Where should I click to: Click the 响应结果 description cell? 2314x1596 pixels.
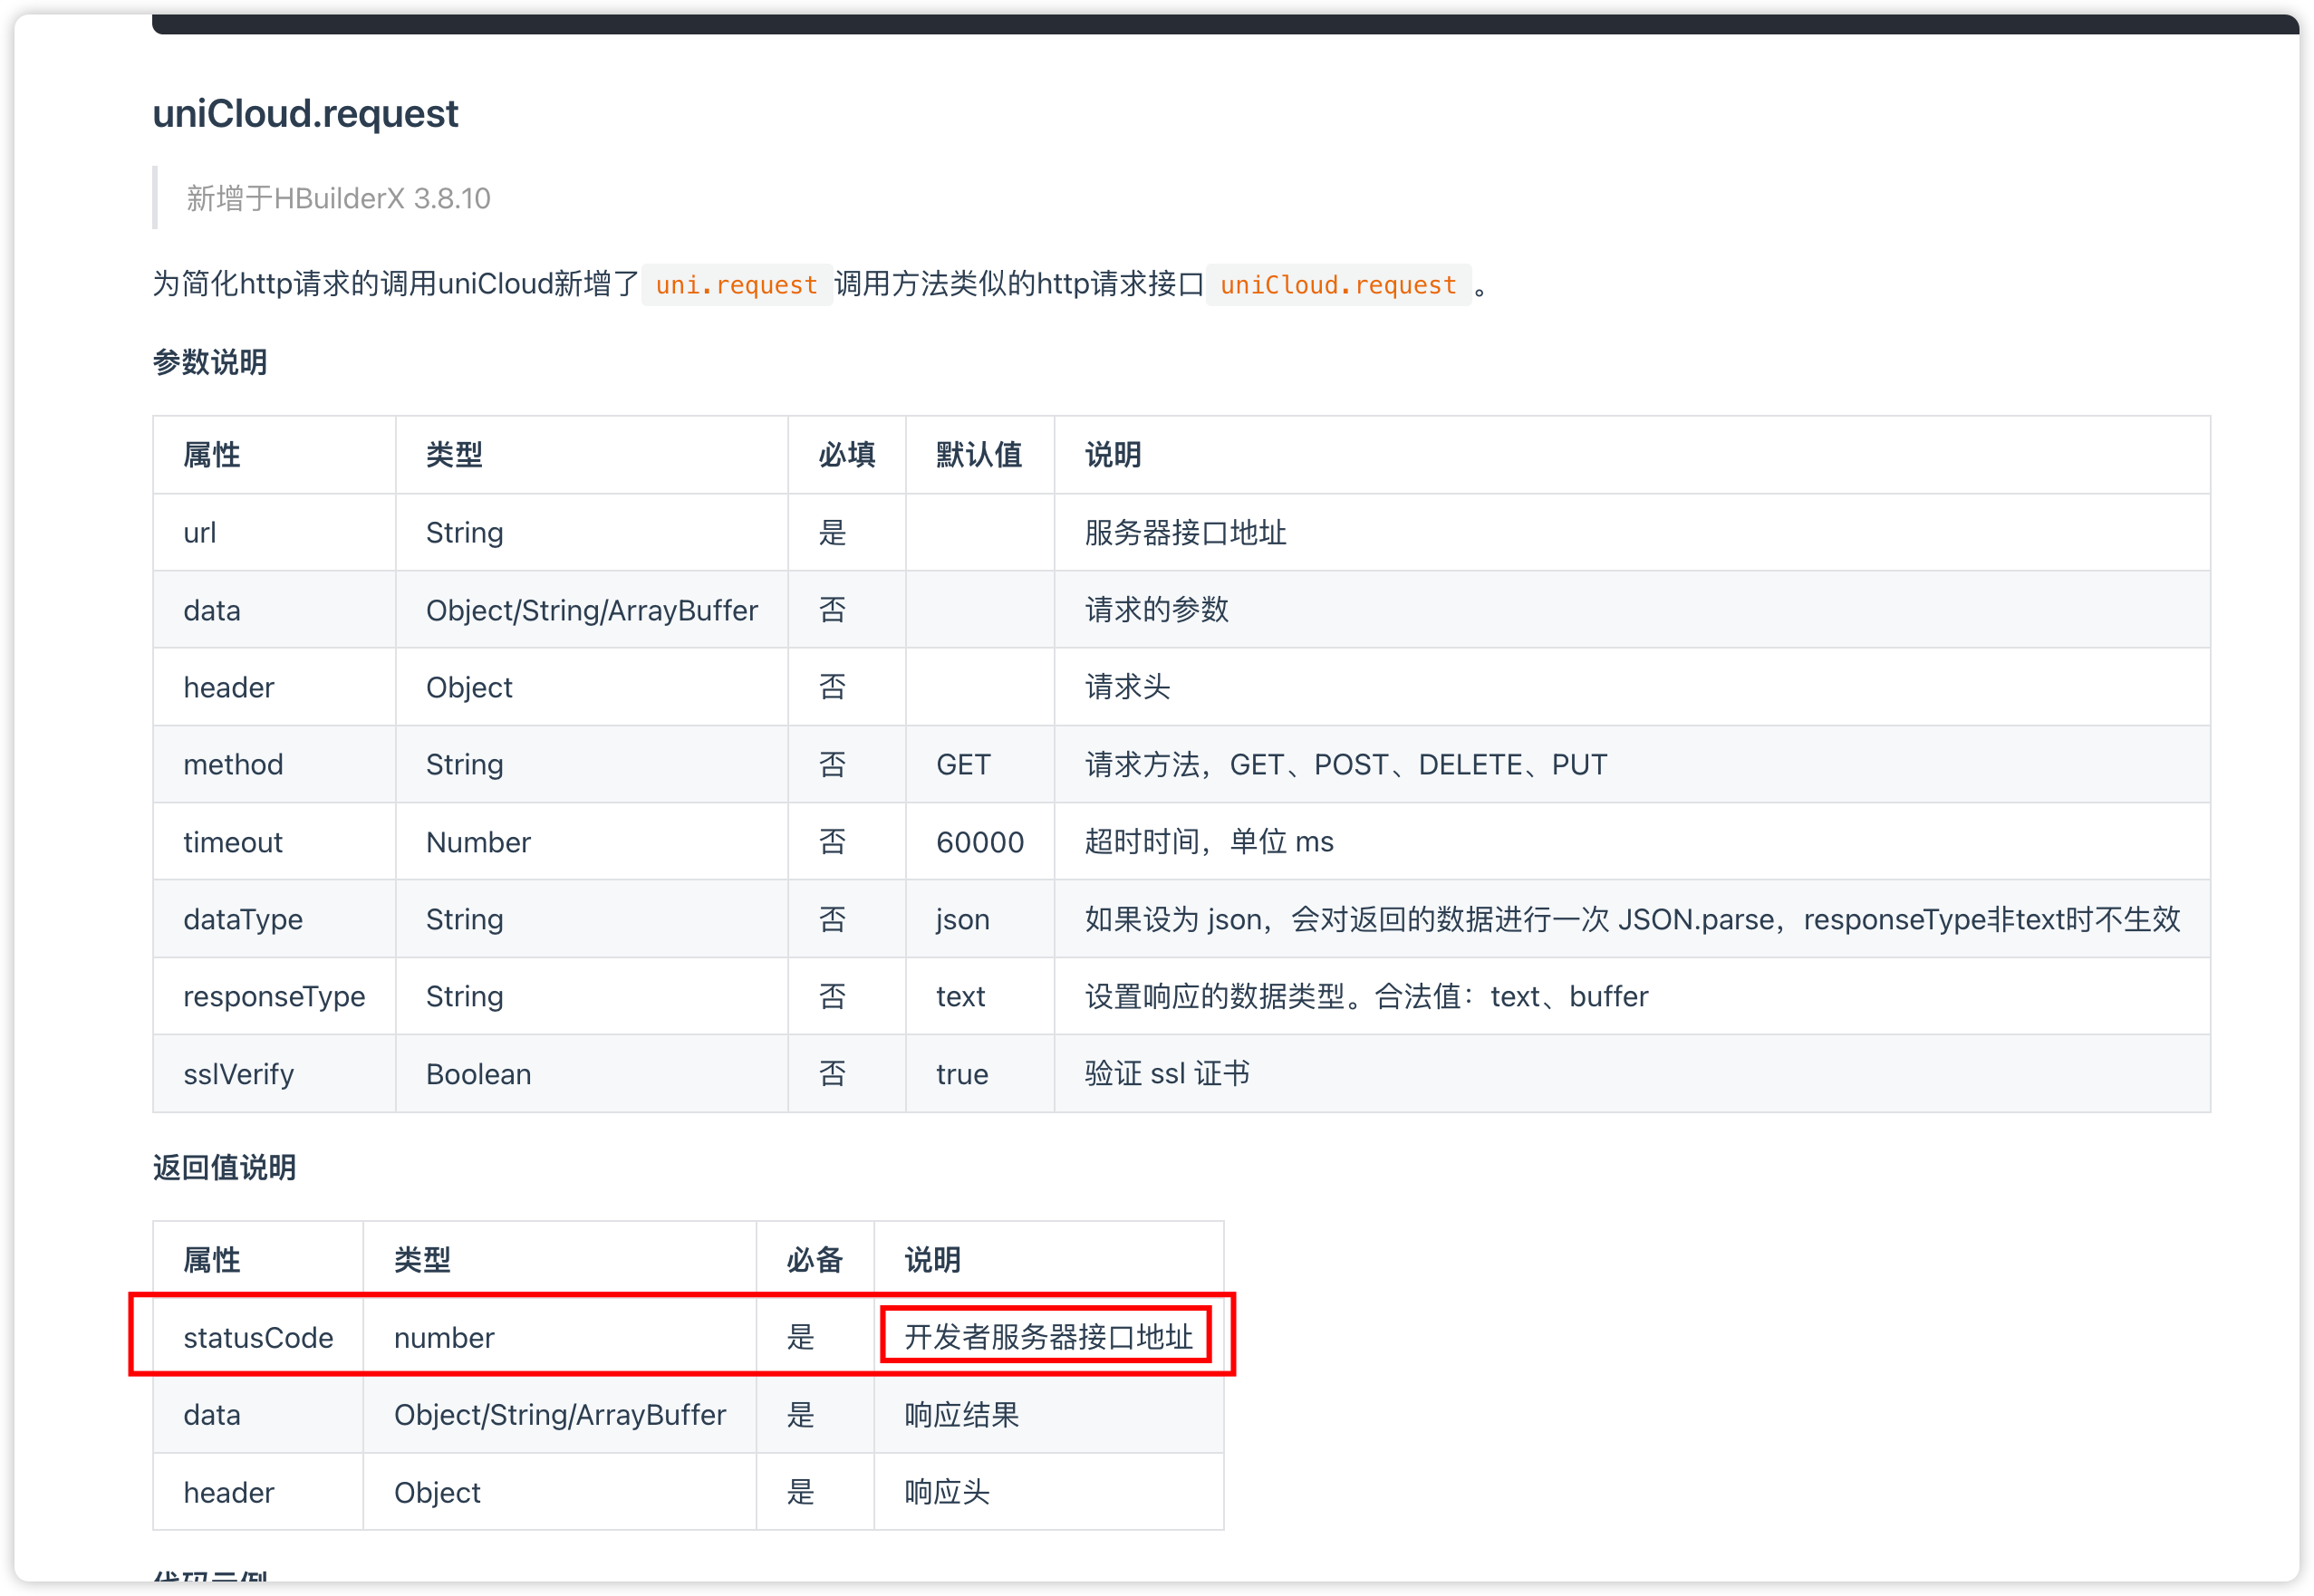click(x=961, y=1415)
